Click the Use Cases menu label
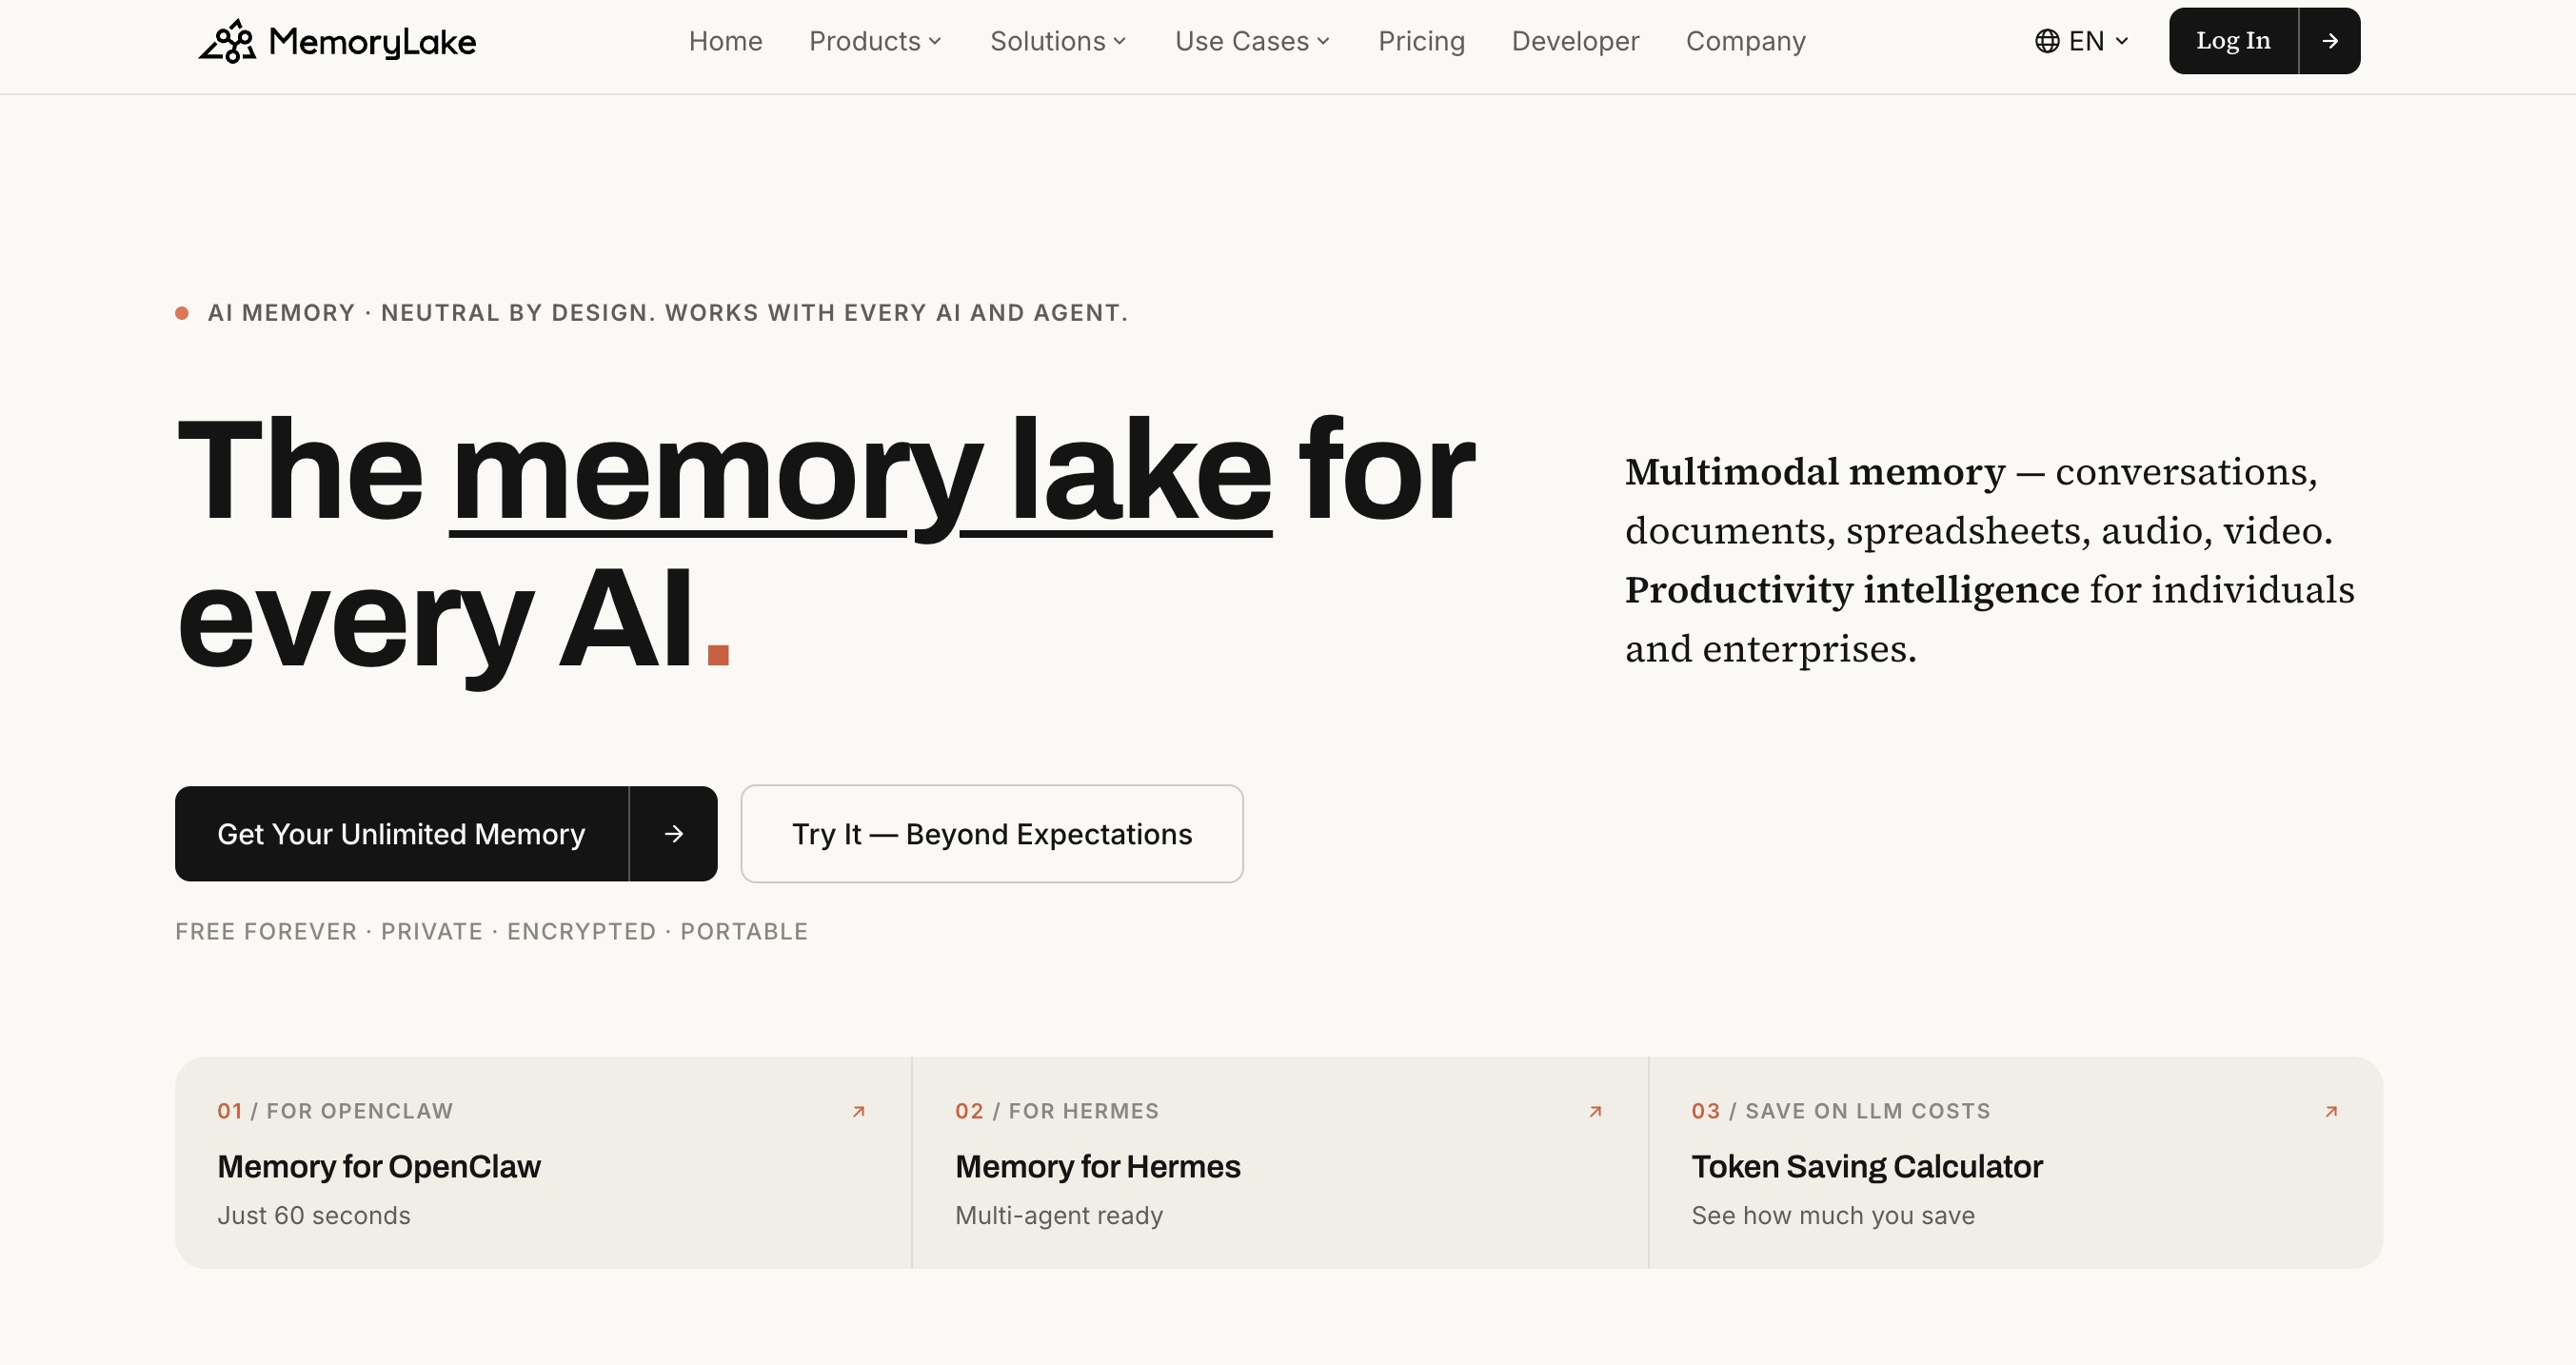The width and height of the screenshot is (2576, 1365). 1242,41
